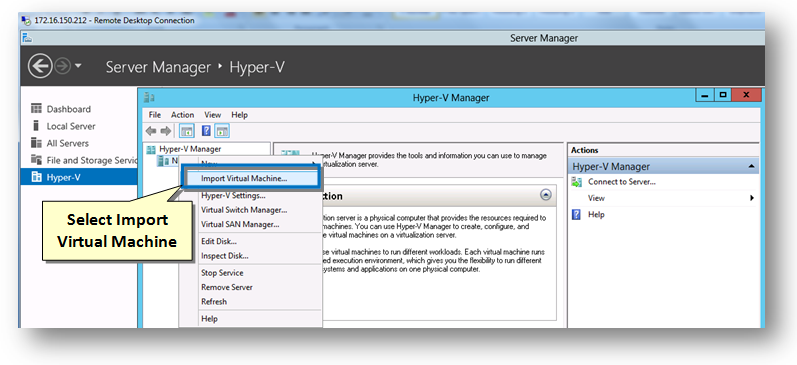This screenshot has height=365, width=797.
Task: Collapse Hyper-V Manager actions group arrow
Action: (x=752, y=166)
